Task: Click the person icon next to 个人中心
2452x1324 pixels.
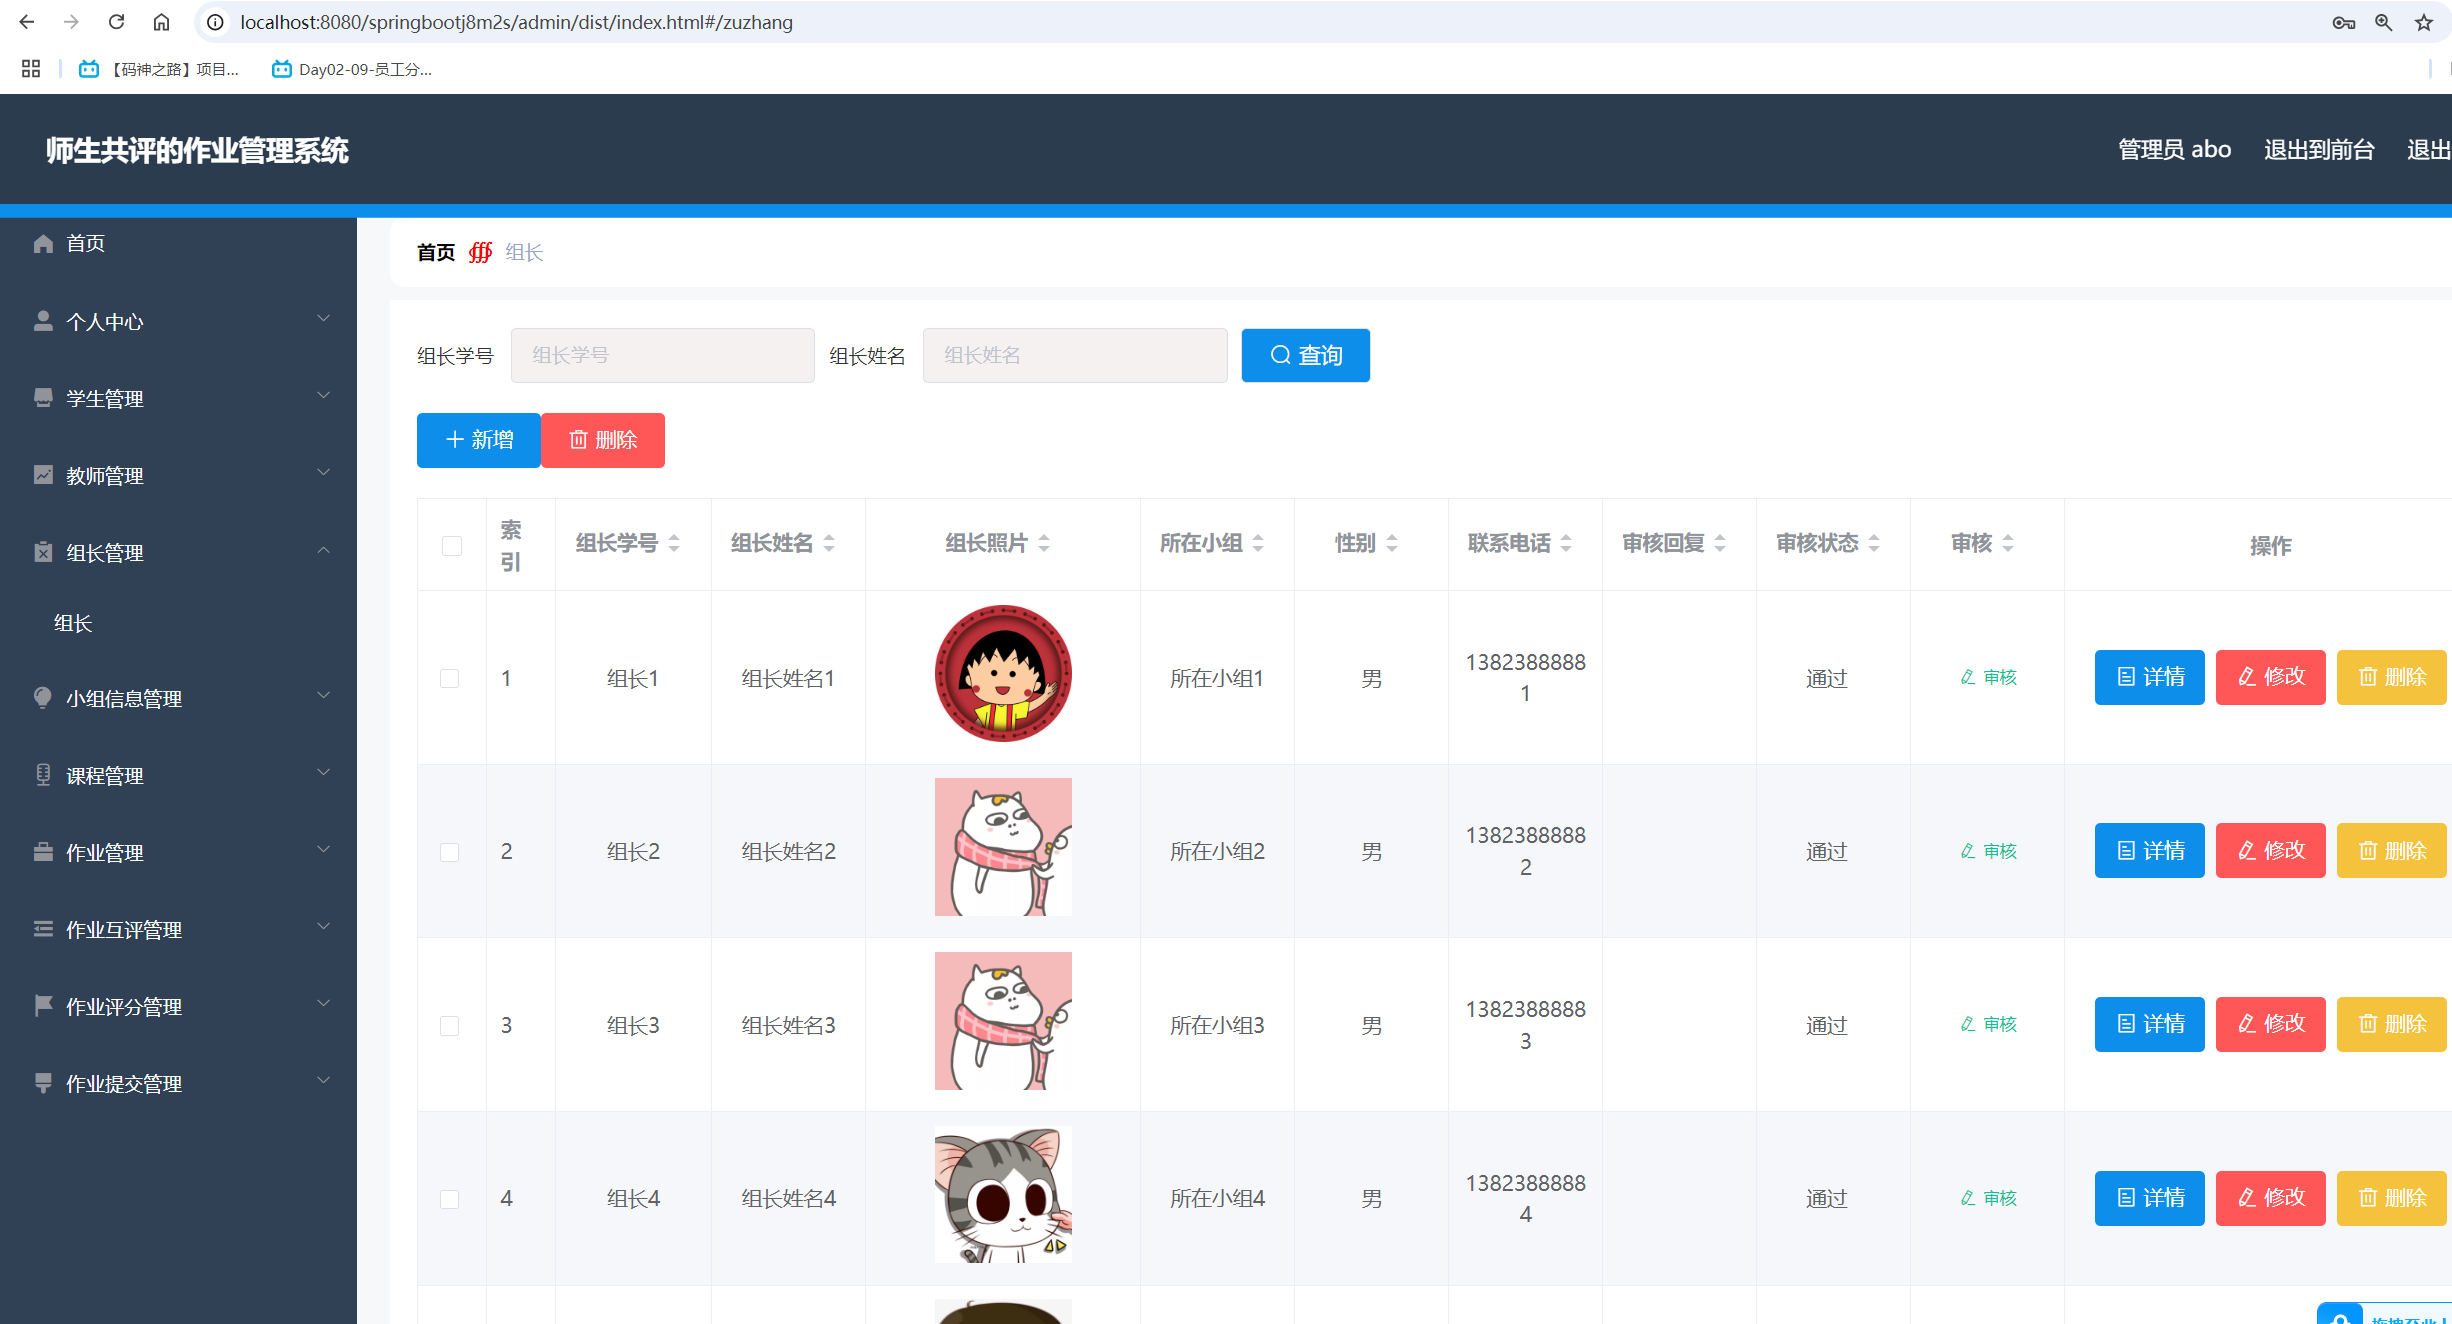Action: tap(43, 320)
